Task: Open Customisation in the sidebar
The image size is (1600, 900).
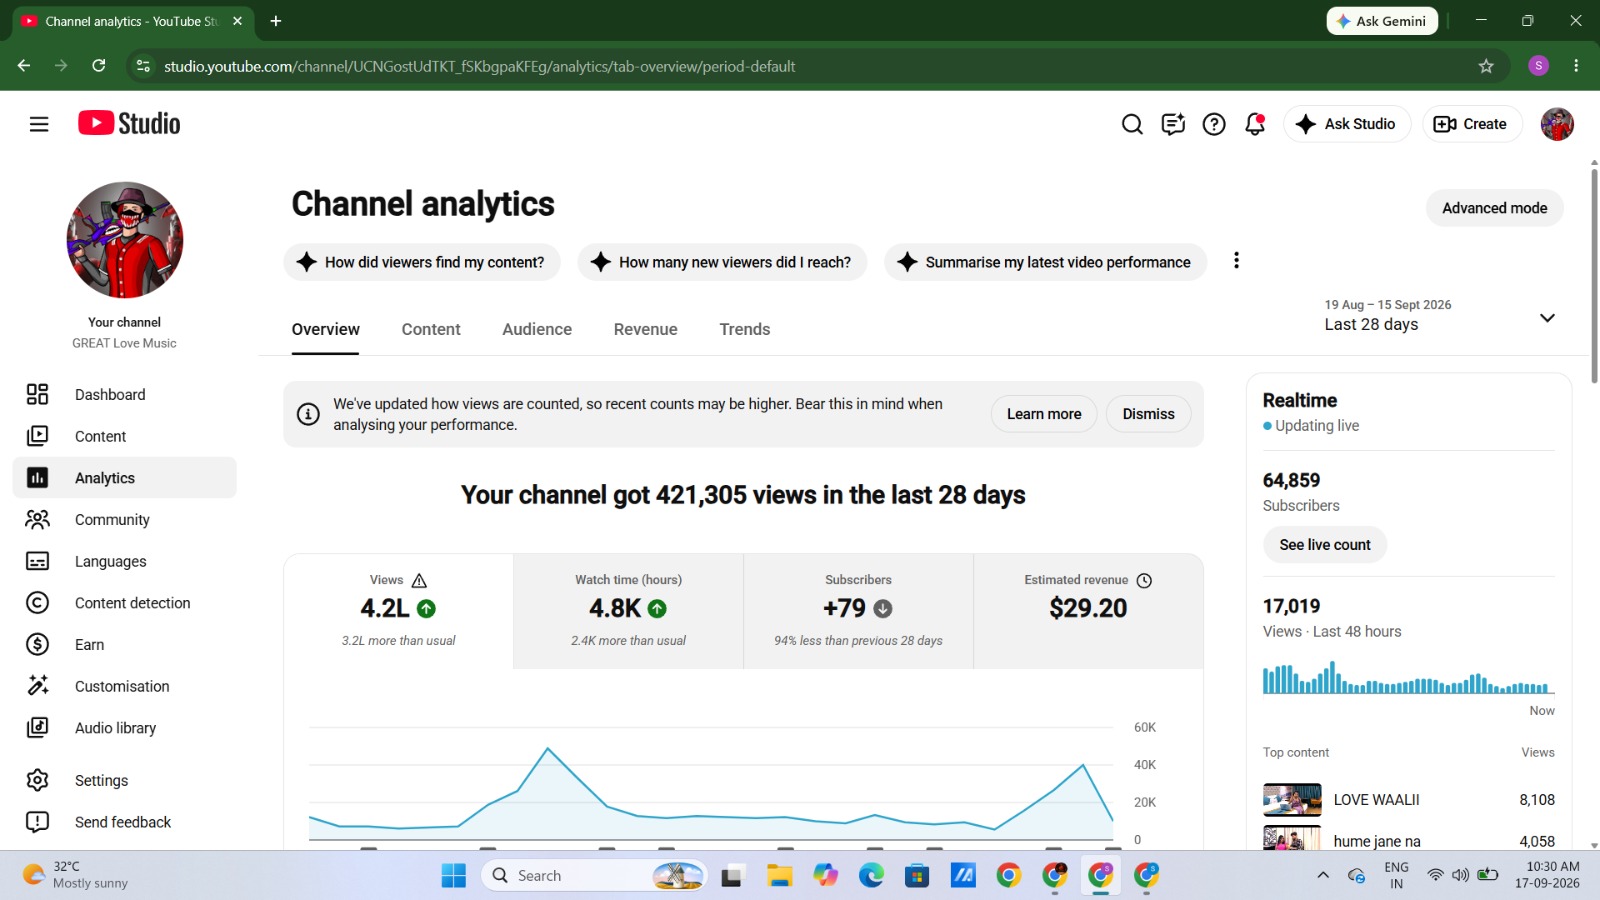Action: 125,686
